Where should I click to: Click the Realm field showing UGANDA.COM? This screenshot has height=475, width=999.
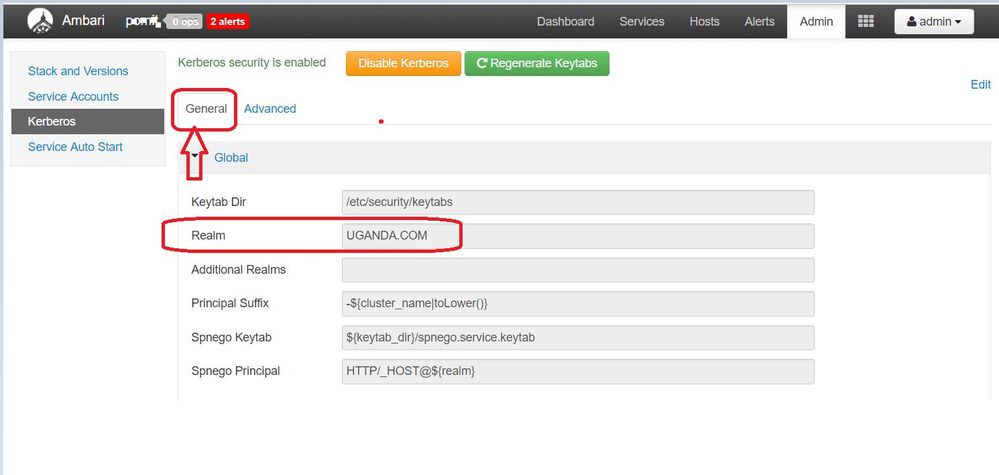578,236
